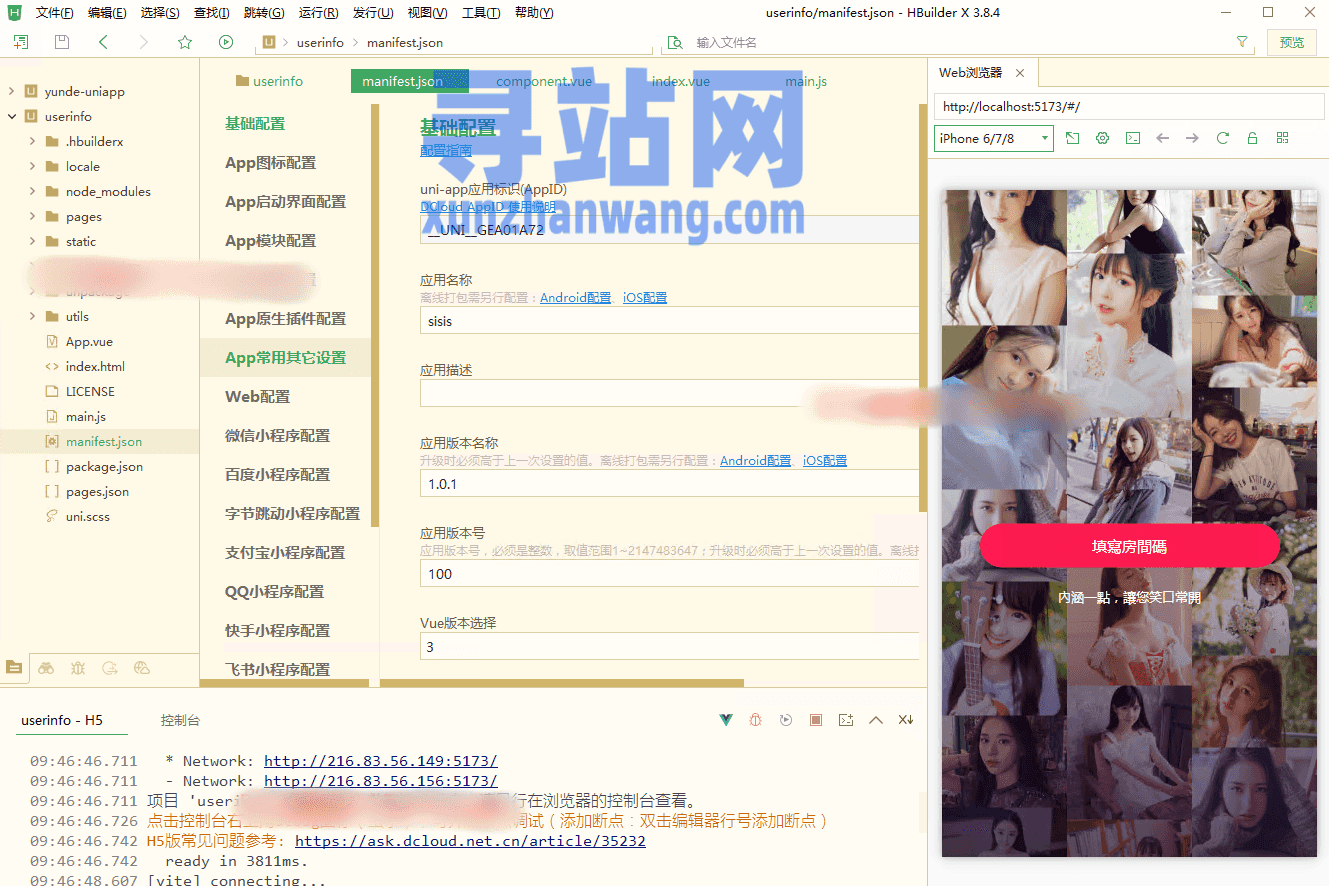Go back in the built-in web browser
This screenshot has width=1329, height=886.
pos(1162,138)
